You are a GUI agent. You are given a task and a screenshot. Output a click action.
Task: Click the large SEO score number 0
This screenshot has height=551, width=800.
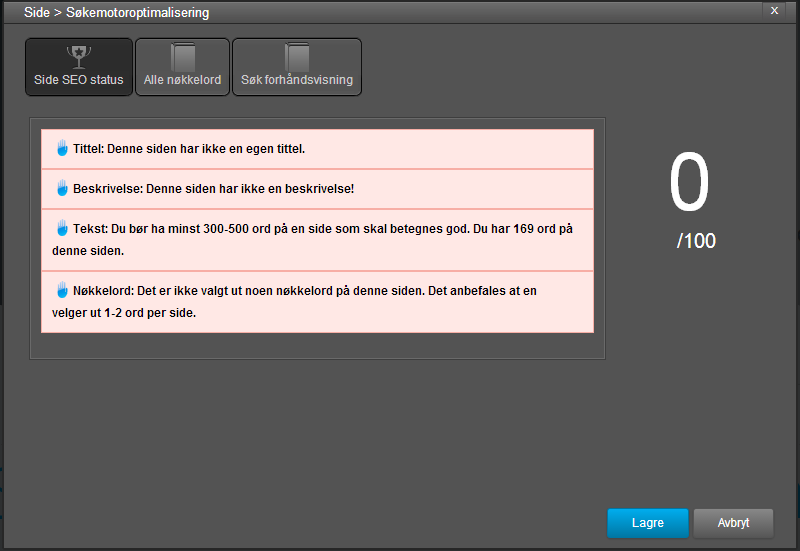pyautogui.click(x=688, y=184)
